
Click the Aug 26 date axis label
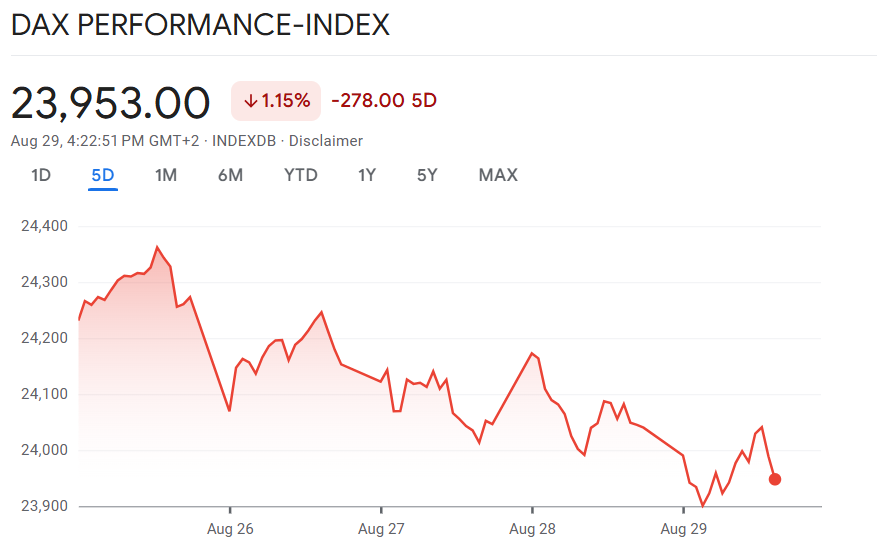coord(230,527)
